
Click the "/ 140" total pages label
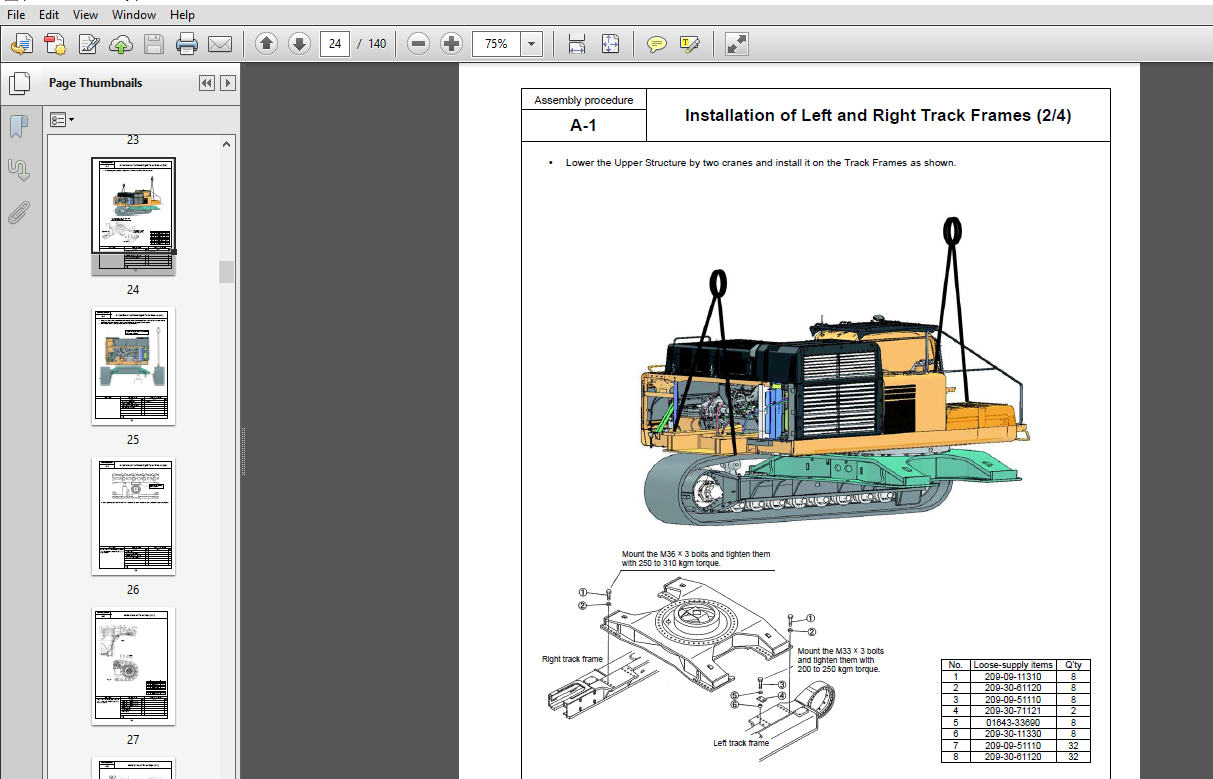pyautogui.click(x=371, y=44)
